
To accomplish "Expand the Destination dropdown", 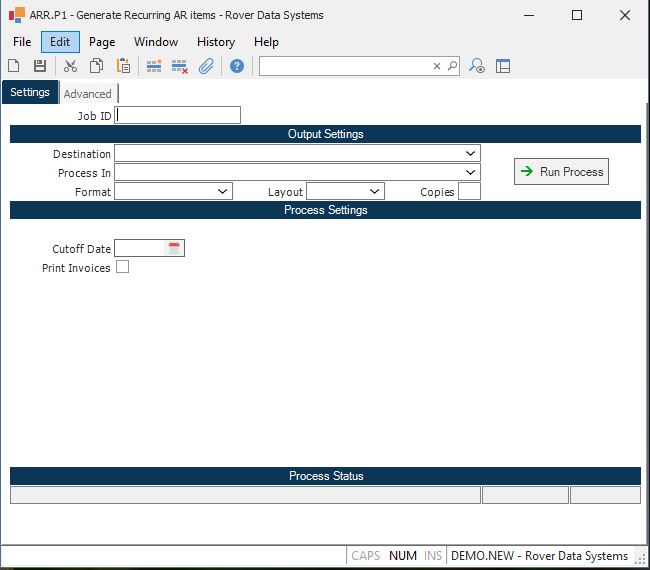I will coord(470,154).
